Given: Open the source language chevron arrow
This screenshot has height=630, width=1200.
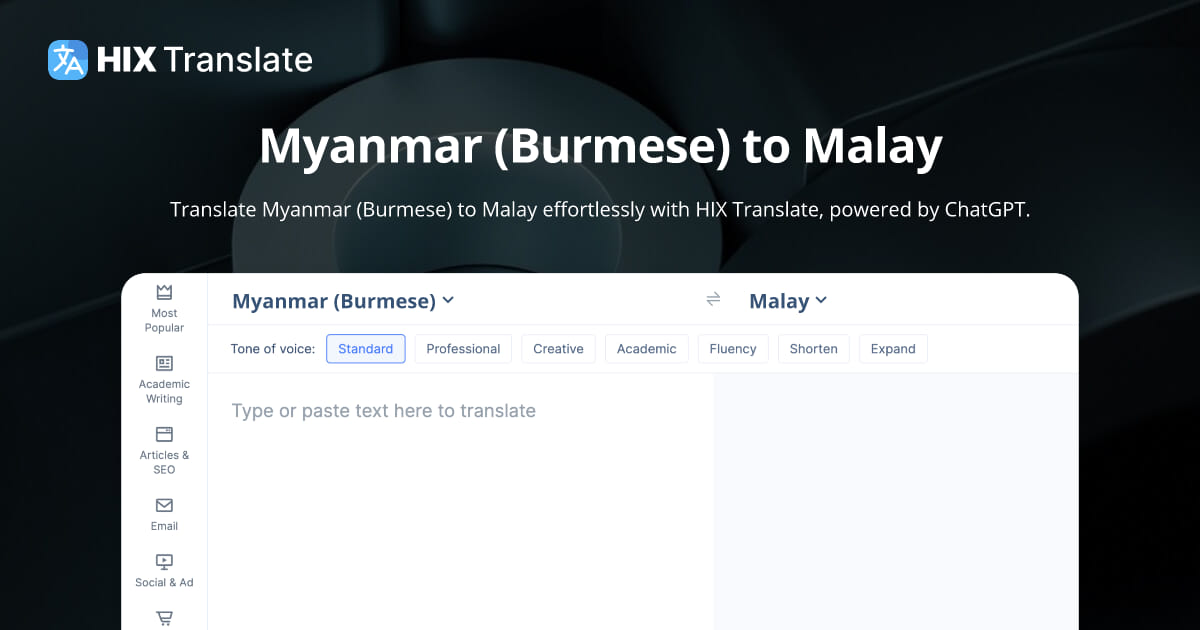Looking at the screenshot, I should (448, 300).
